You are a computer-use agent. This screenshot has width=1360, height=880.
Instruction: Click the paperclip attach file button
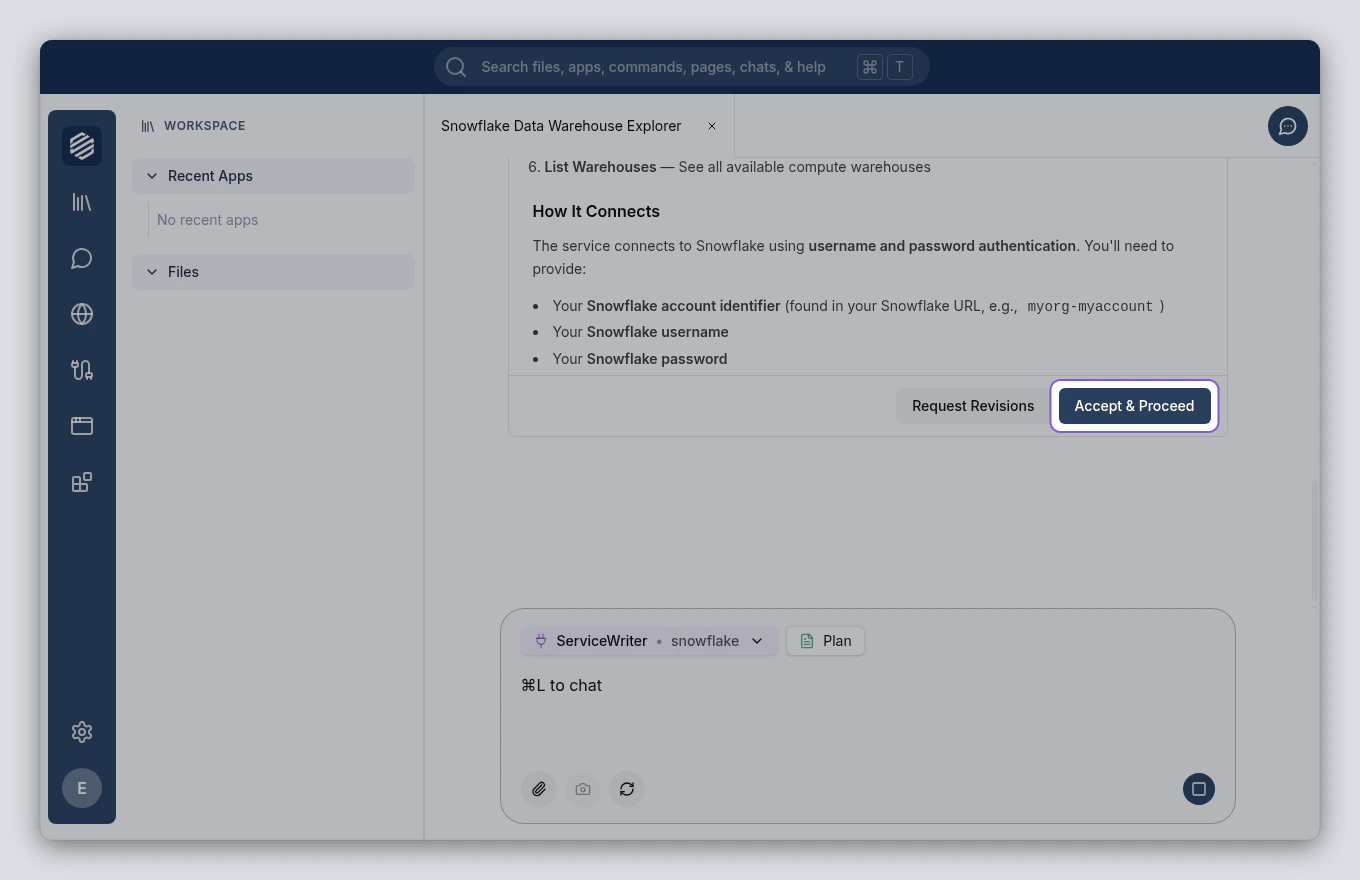click(539, 789)
